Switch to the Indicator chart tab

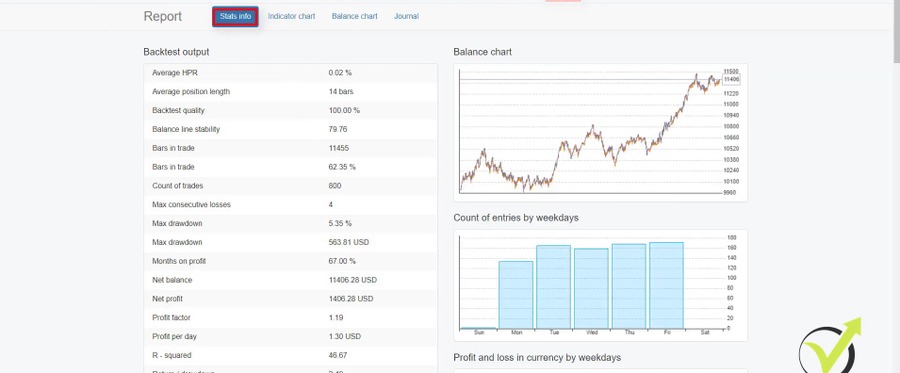[292, 17]
